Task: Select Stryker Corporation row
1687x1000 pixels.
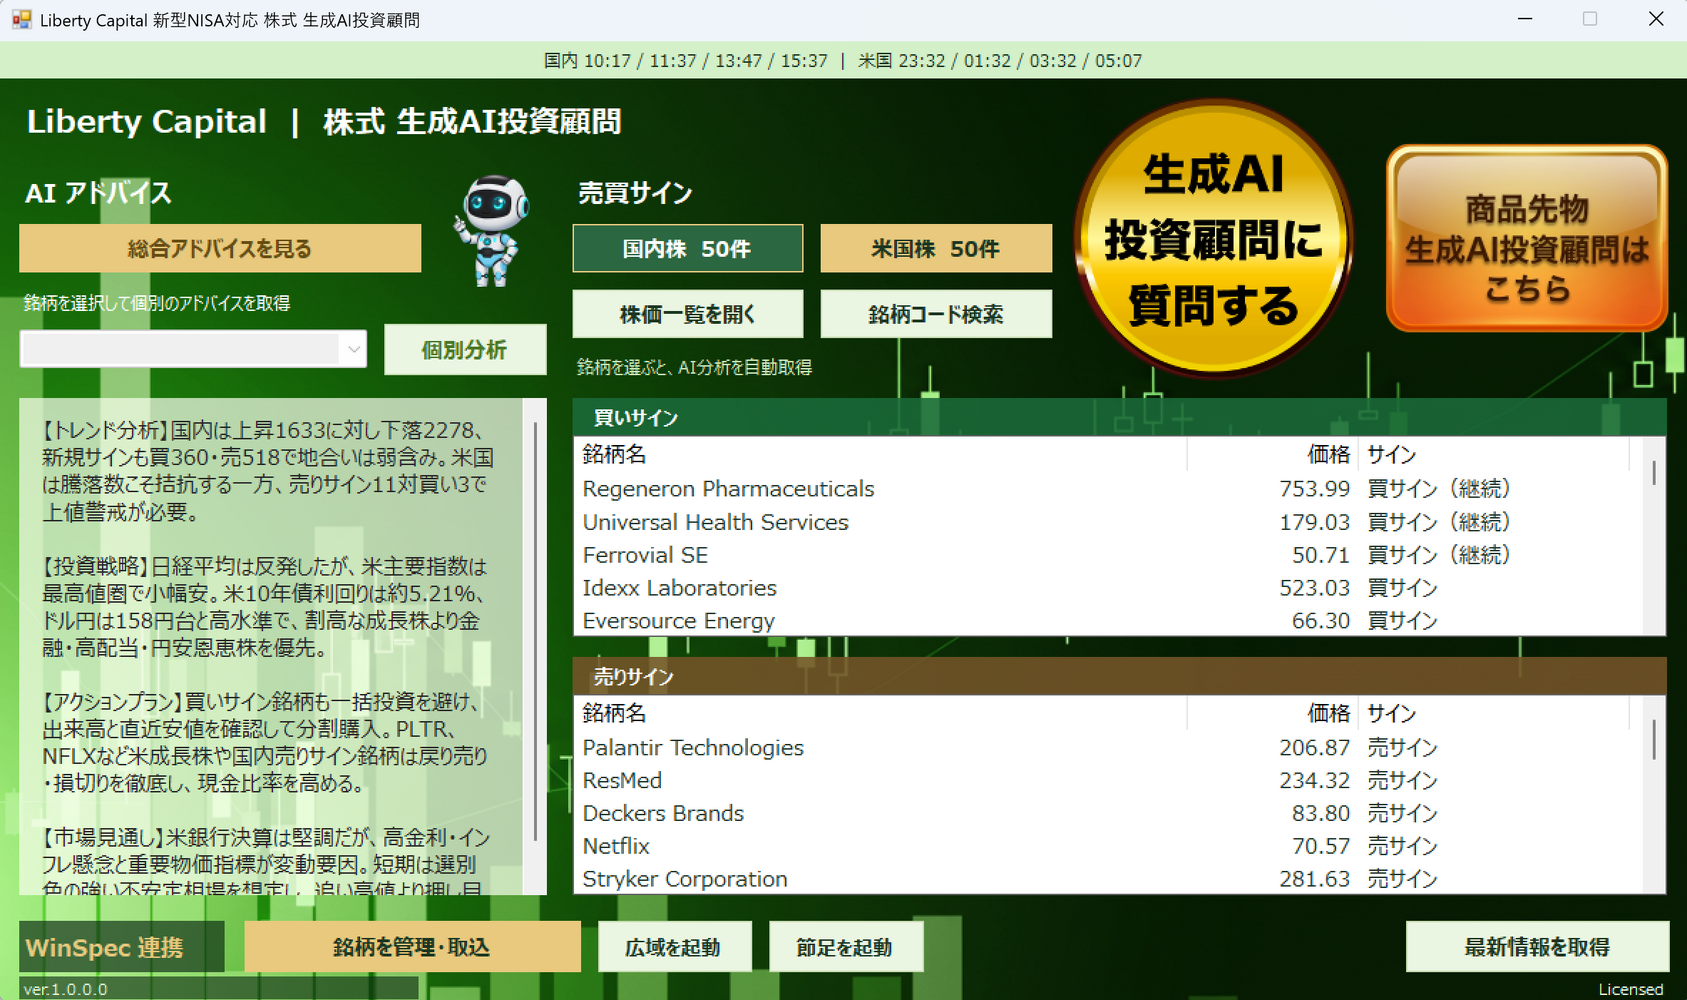Action: coord(1108,879)
